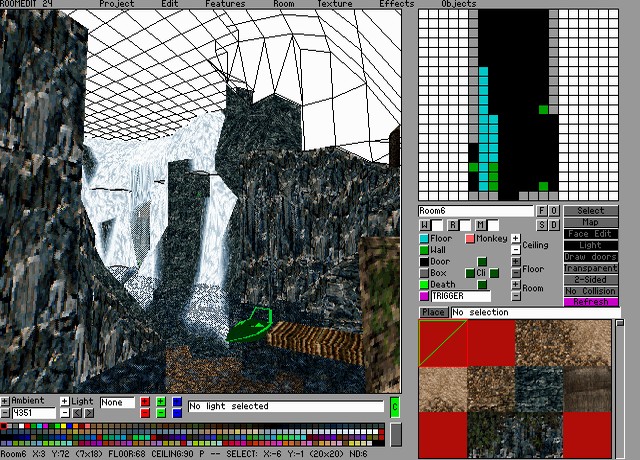The width and height of the screenshot is (640, 460).
Task: Raise the Ceiling with the plus button
Action: [x=515, y=239]
